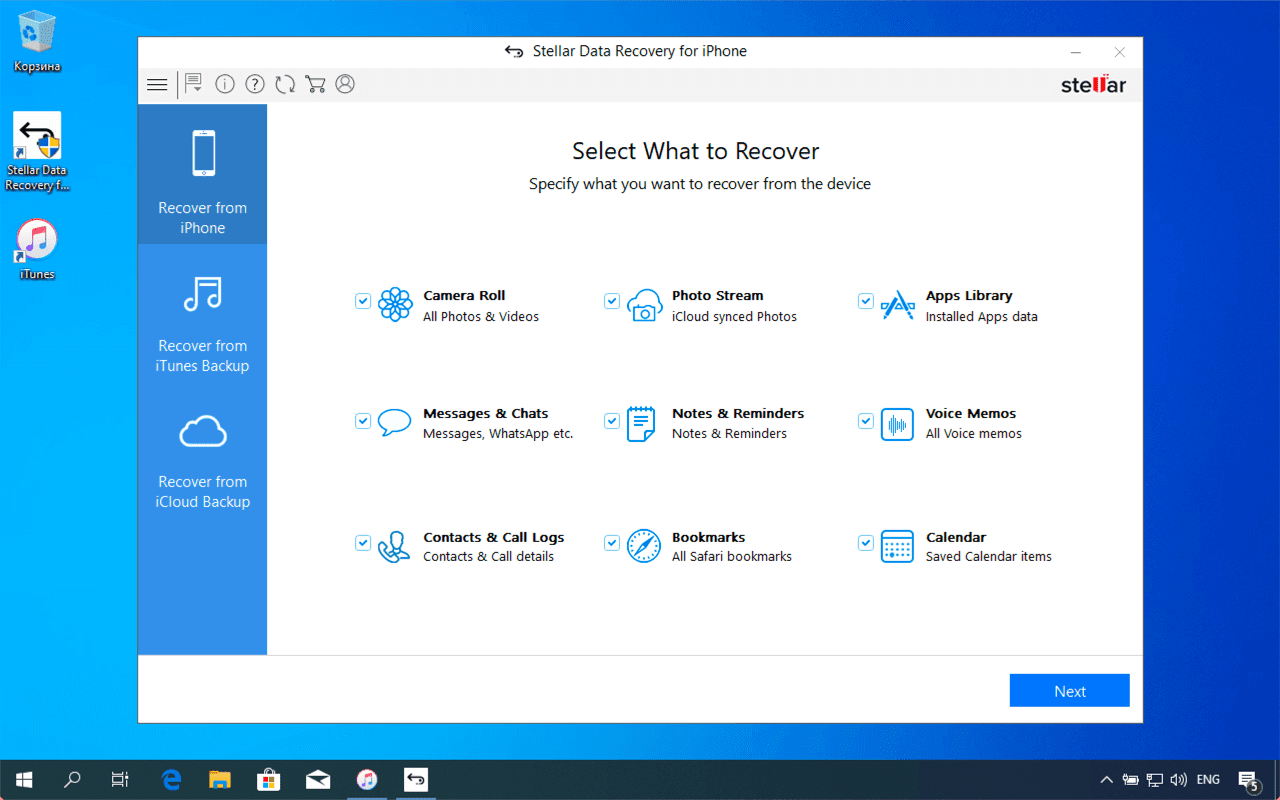Minimize the Stellar Data Recovery window
This screenshot has width=1280, height=800.
1076,52
